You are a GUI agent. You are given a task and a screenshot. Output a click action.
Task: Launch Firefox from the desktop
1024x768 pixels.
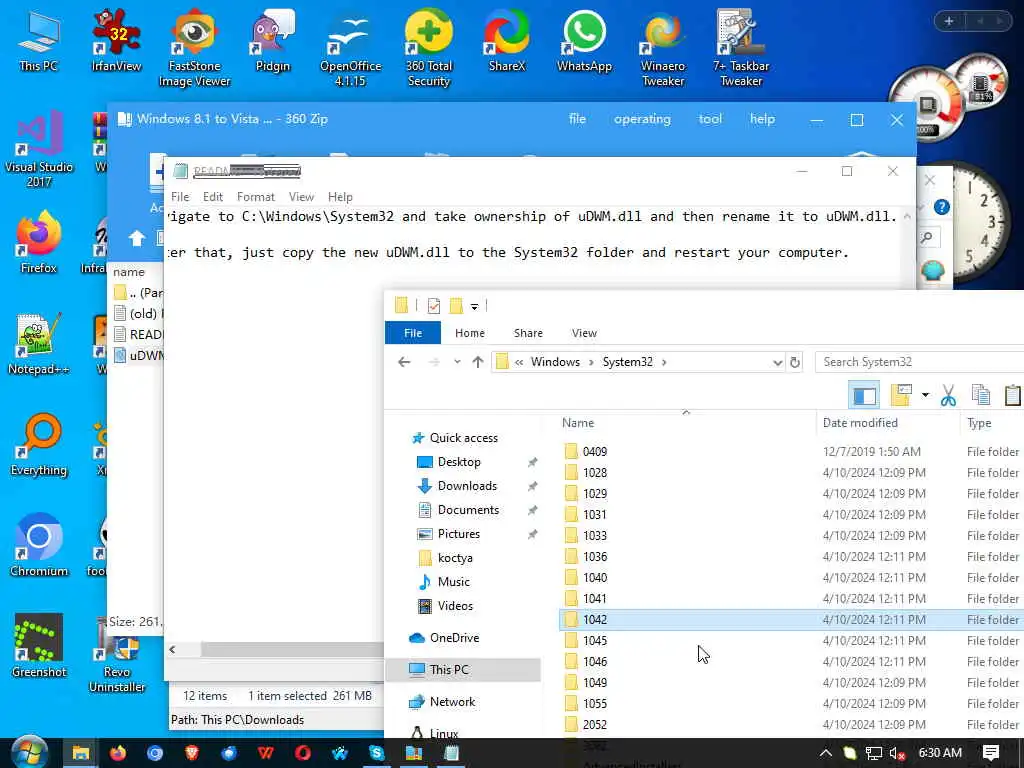pyautogui.click(x=39, y=242)
